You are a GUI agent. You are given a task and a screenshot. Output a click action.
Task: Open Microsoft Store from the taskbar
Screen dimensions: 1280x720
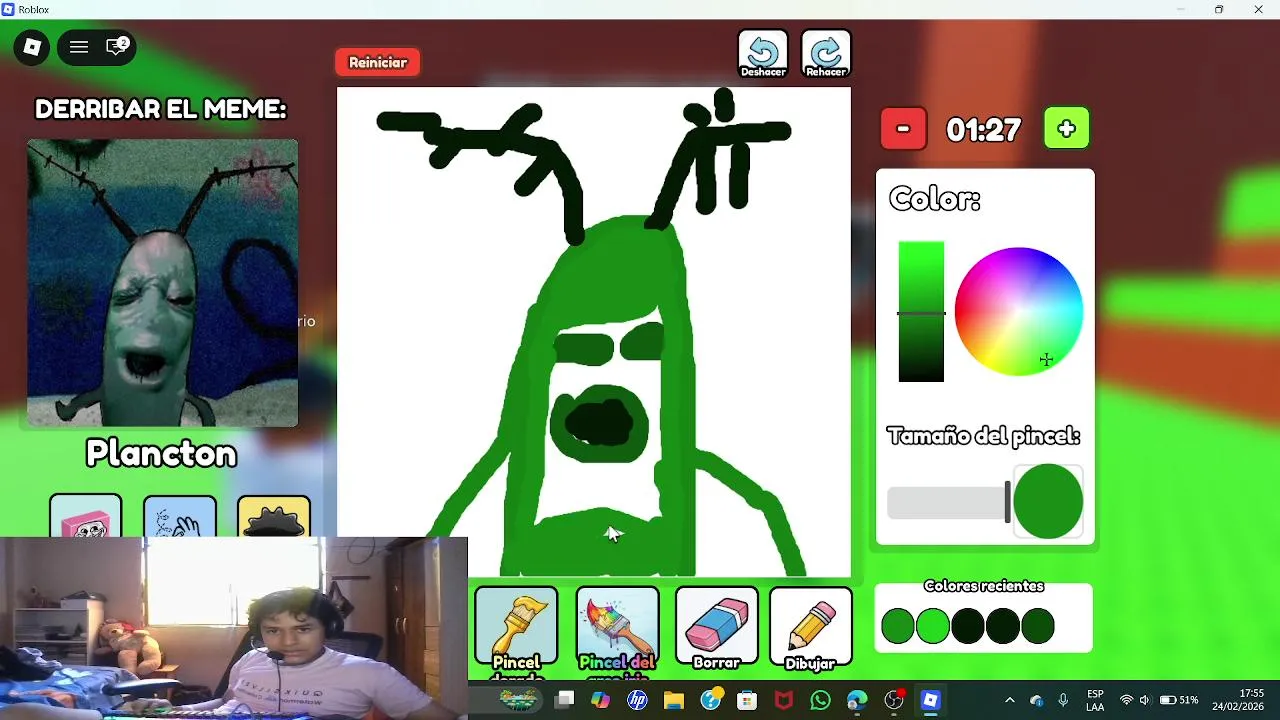(747, 700)
